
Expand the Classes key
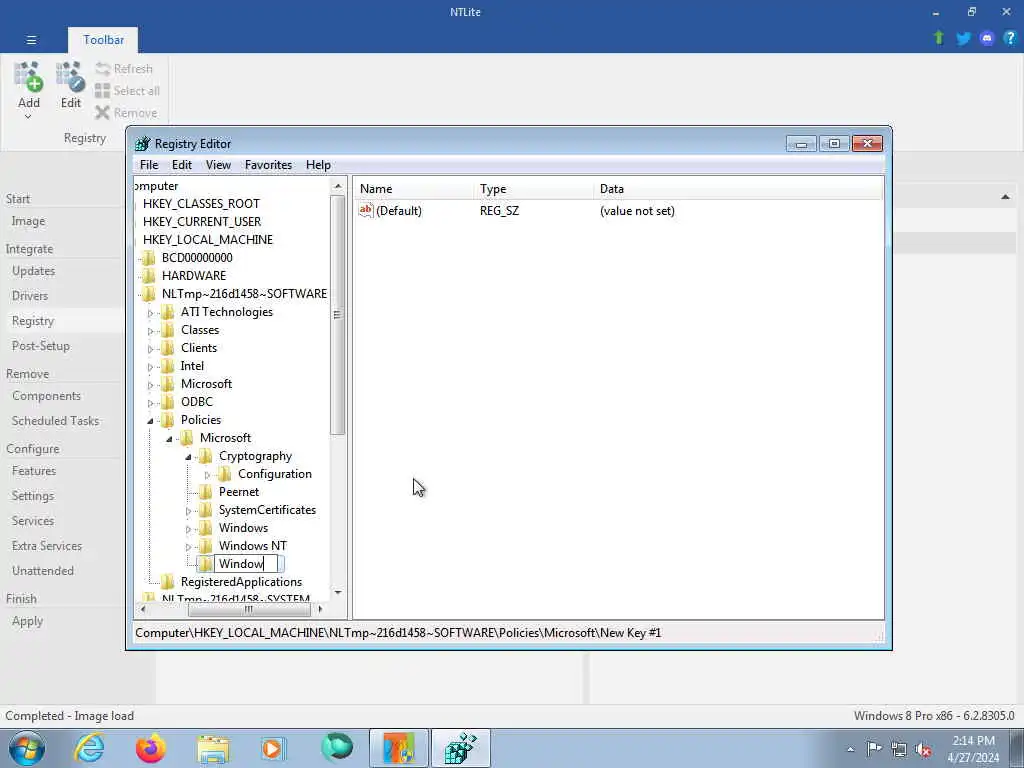[150, 331]
